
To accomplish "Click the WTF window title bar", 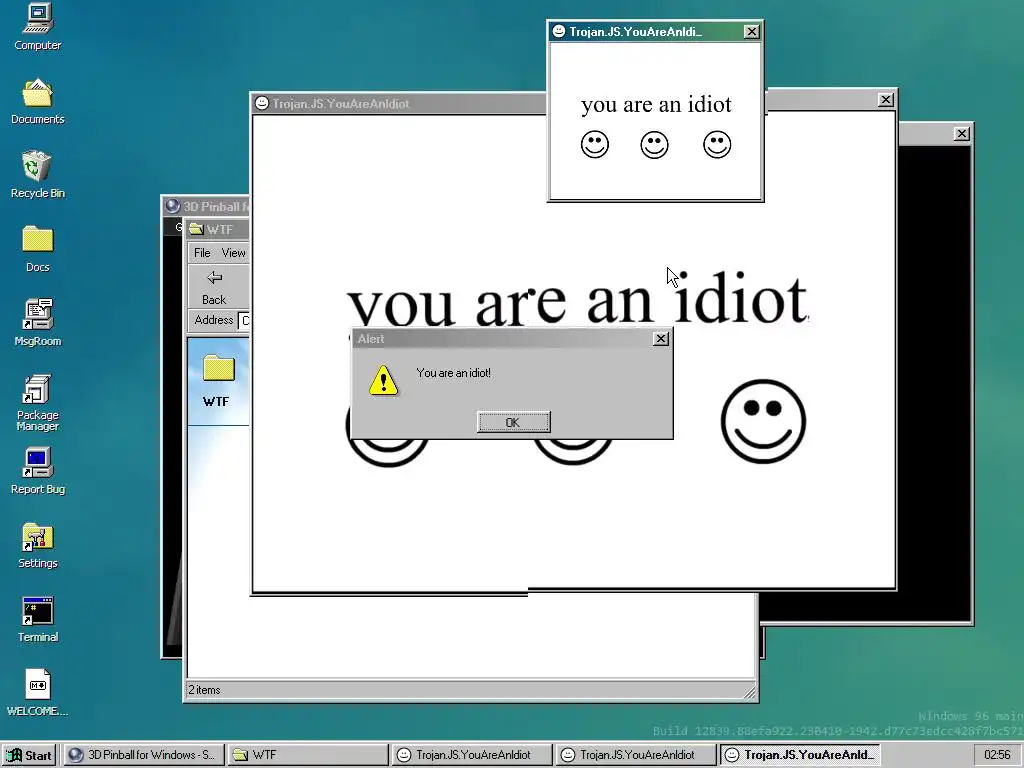I will pos(217,229).
